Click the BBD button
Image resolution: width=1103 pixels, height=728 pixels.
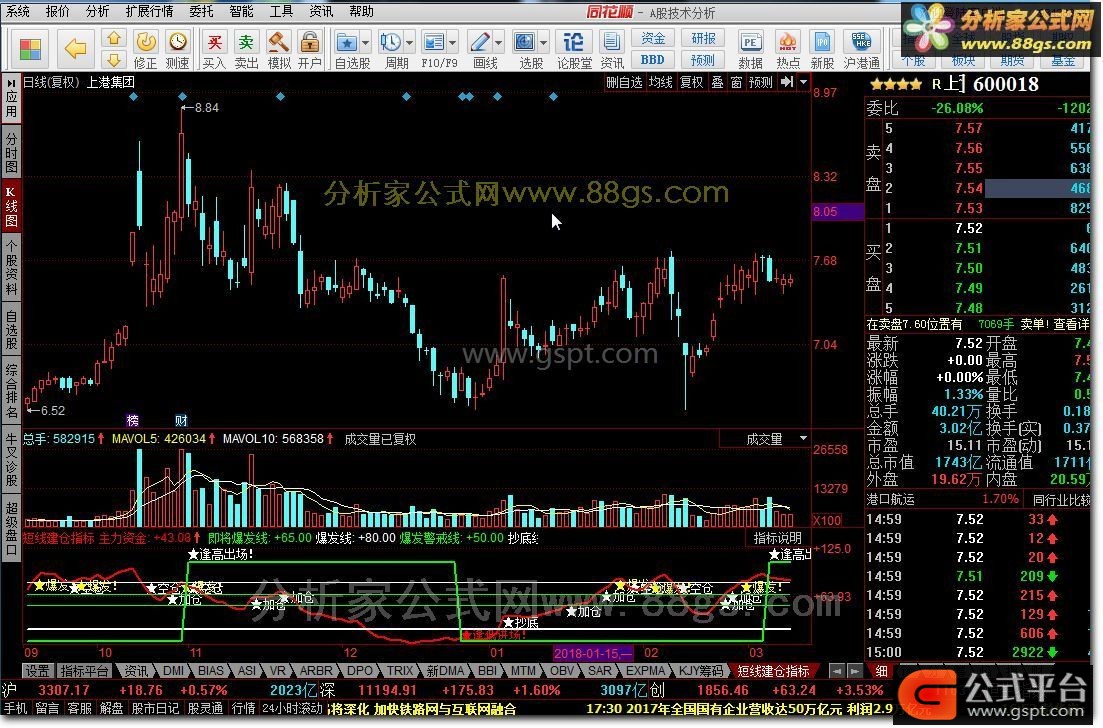click(653, 60)
